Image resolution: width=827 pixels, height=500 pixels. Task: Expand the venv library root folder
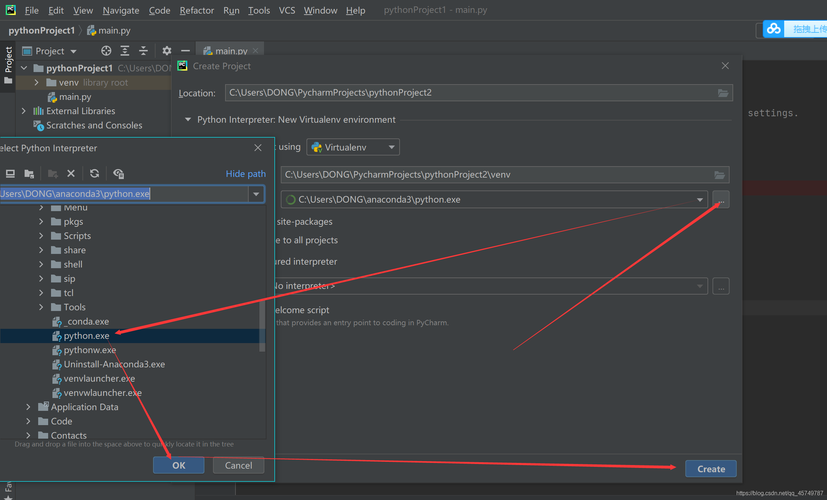pos(36,83)
